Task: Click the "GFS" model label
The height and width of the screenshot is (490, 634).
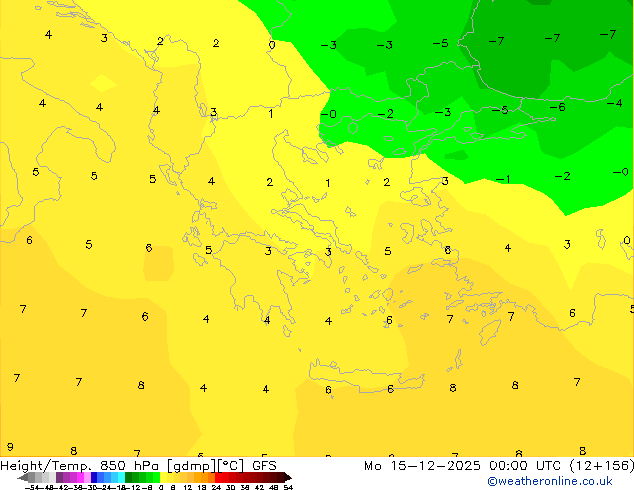Action: (264, 466)
